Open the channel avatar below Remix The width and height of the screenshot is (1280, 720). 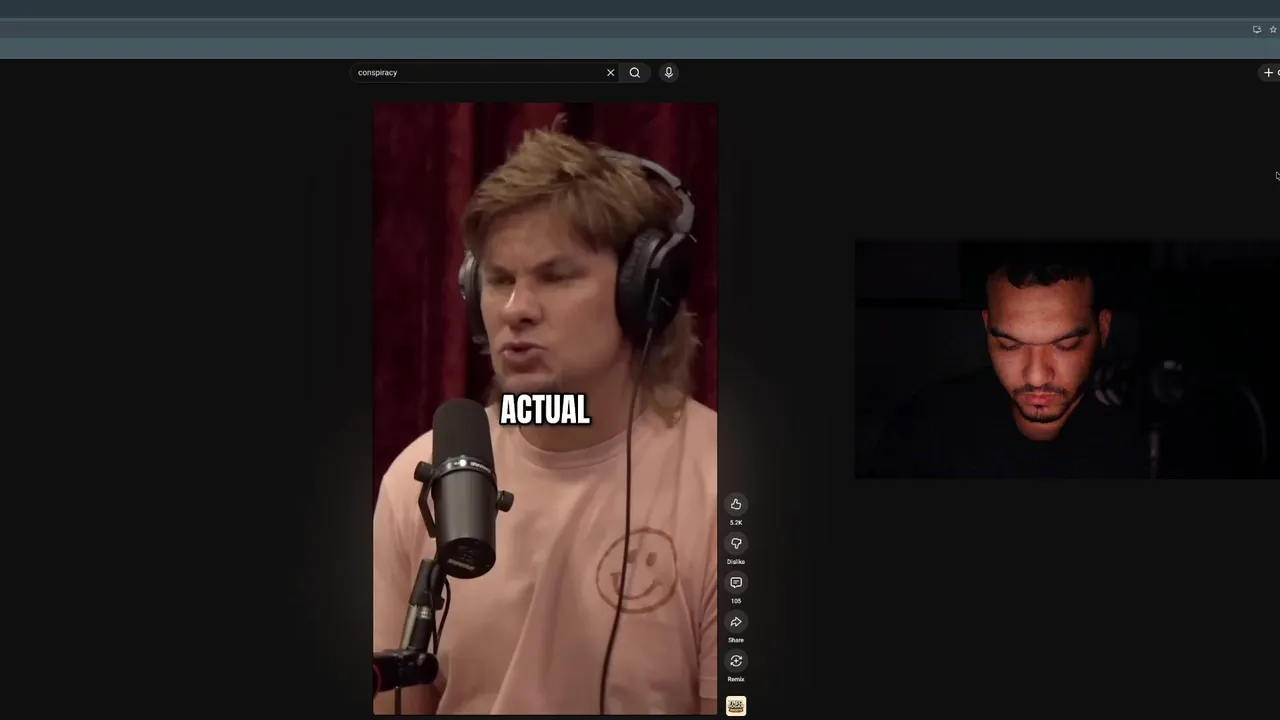[736, 706]
